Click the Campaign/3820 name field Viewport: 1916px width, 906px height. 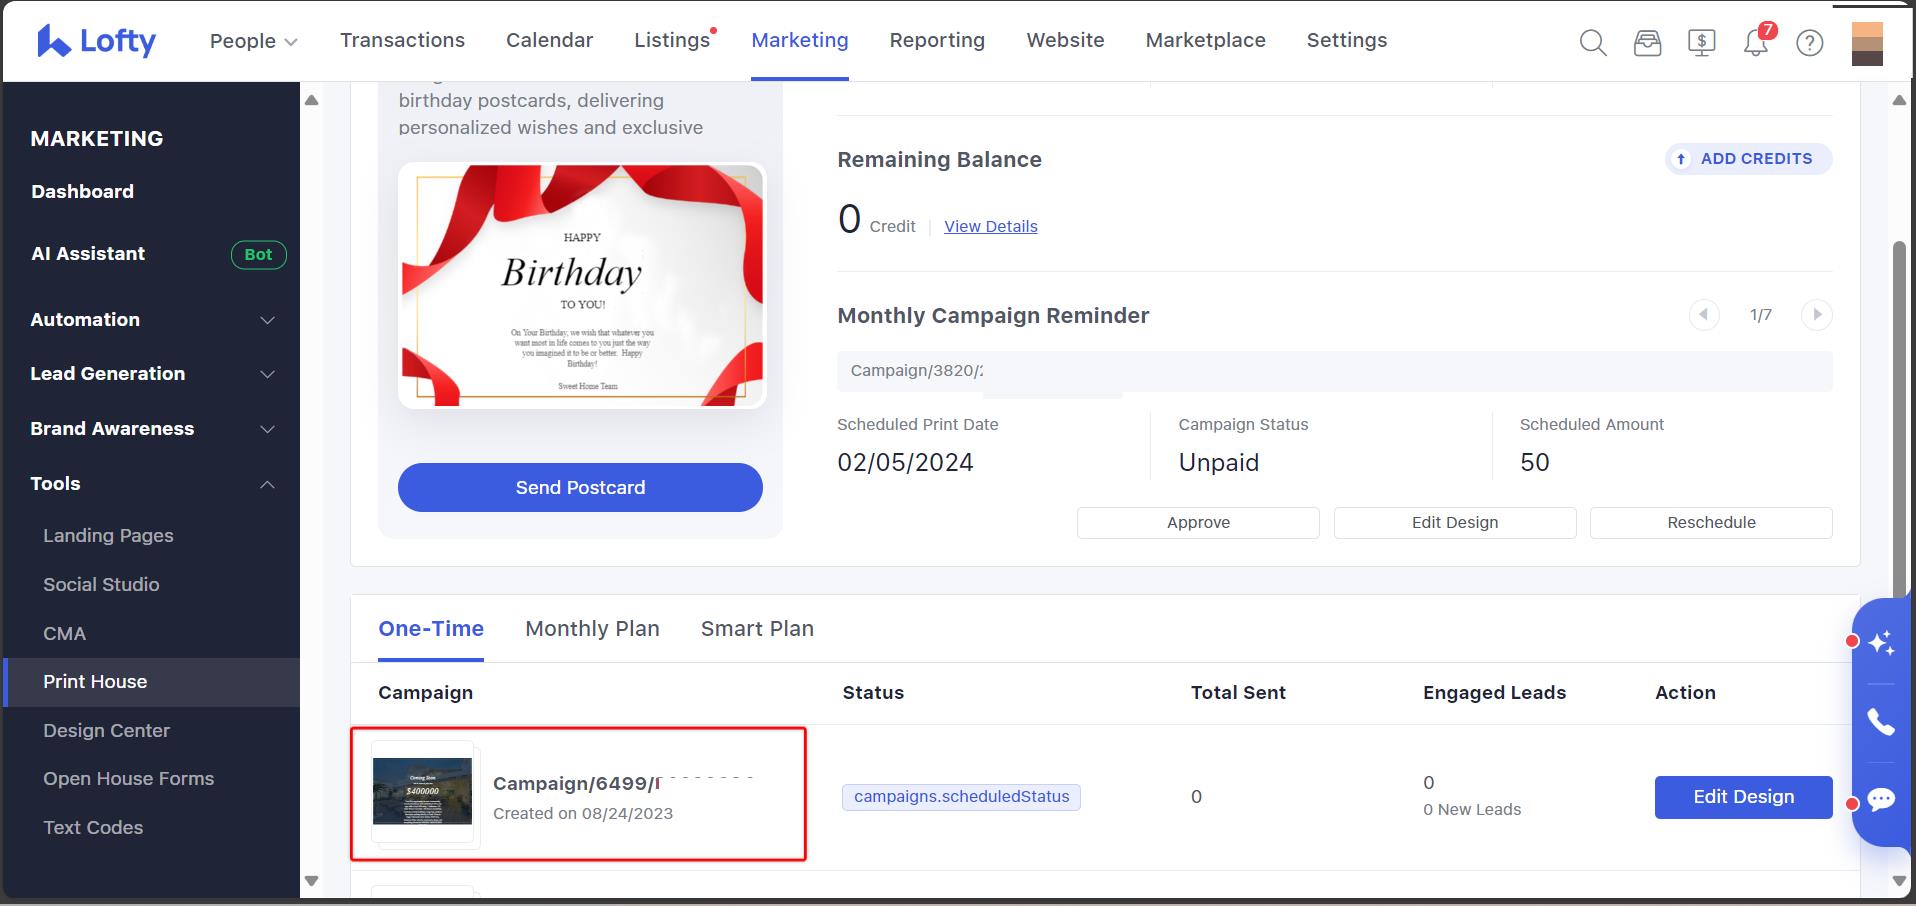click(1335, 371)
